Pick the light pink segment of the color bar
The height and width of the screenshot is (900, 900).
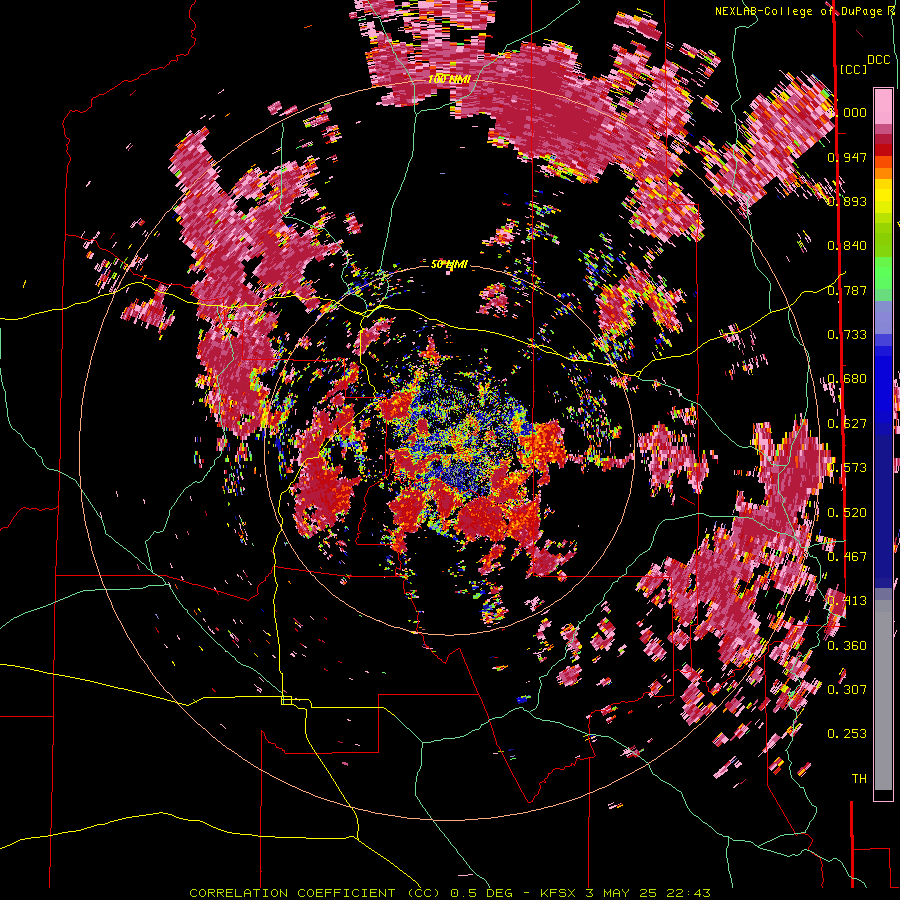click(x=883, y=106)
